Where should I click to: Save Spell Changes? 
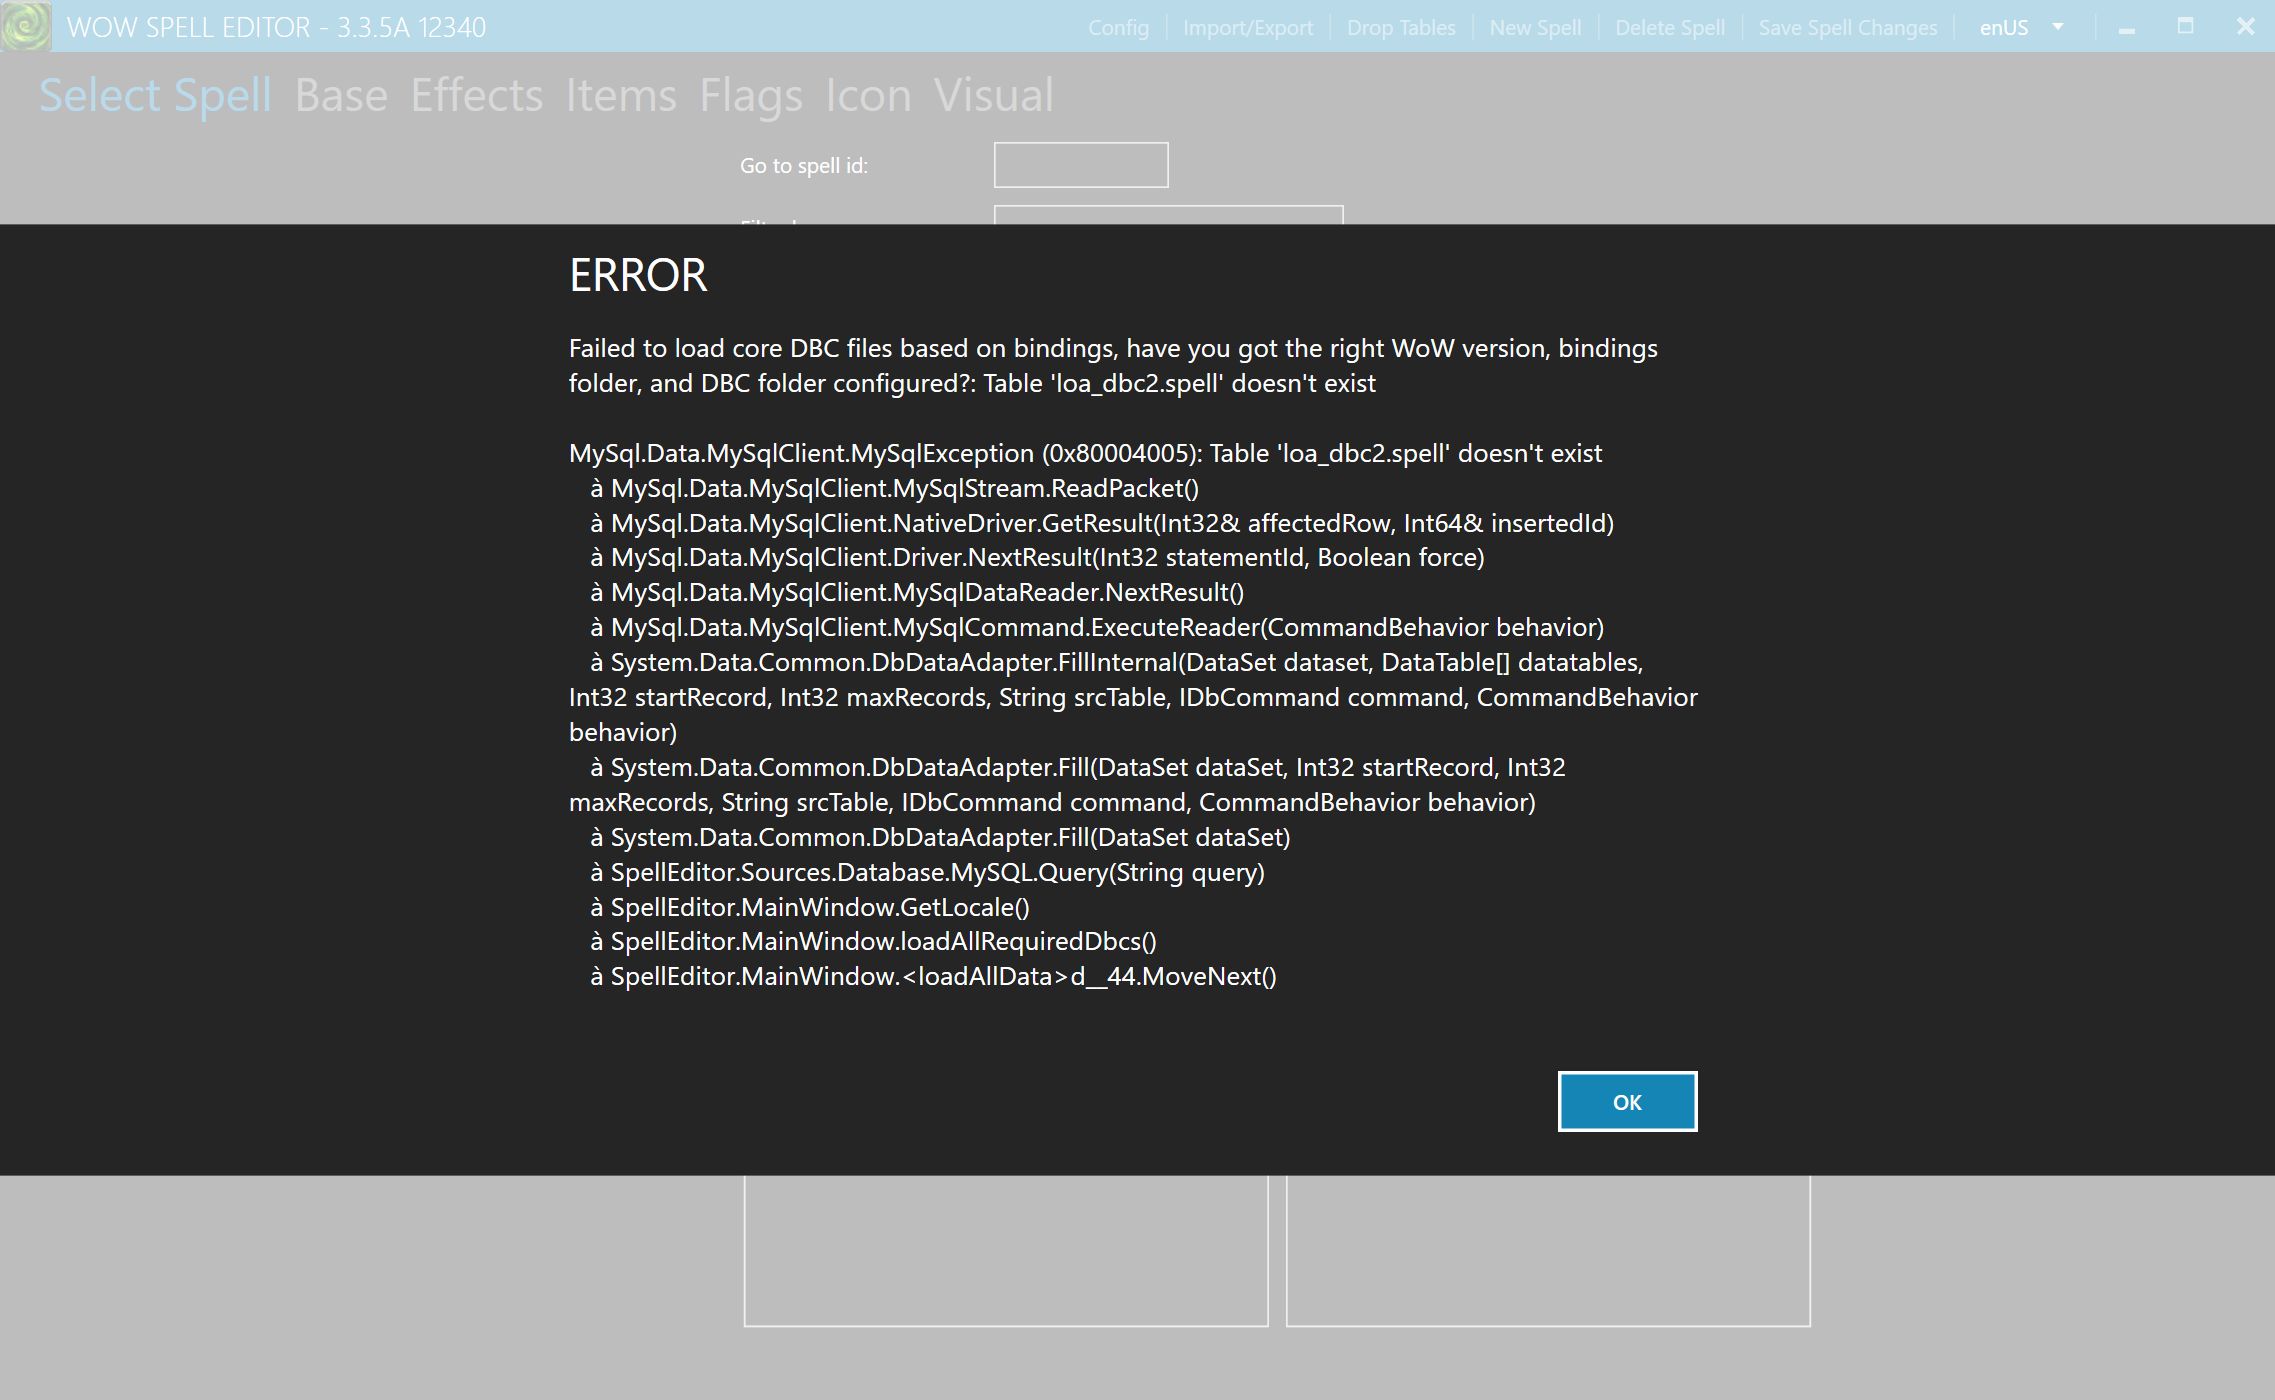tap(1847, 27)
